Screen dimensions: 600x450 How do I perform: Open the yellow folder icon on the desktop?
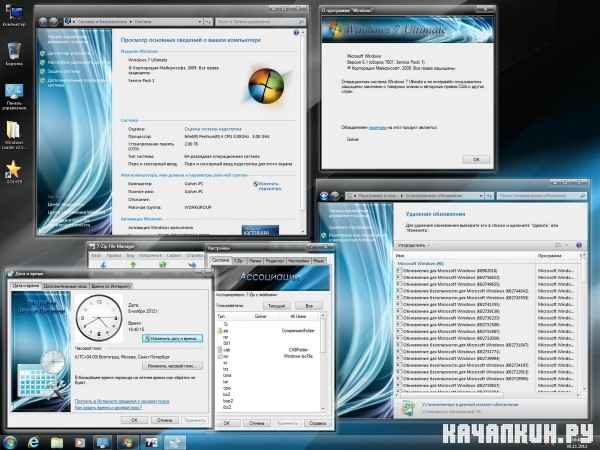click(13, 135)
